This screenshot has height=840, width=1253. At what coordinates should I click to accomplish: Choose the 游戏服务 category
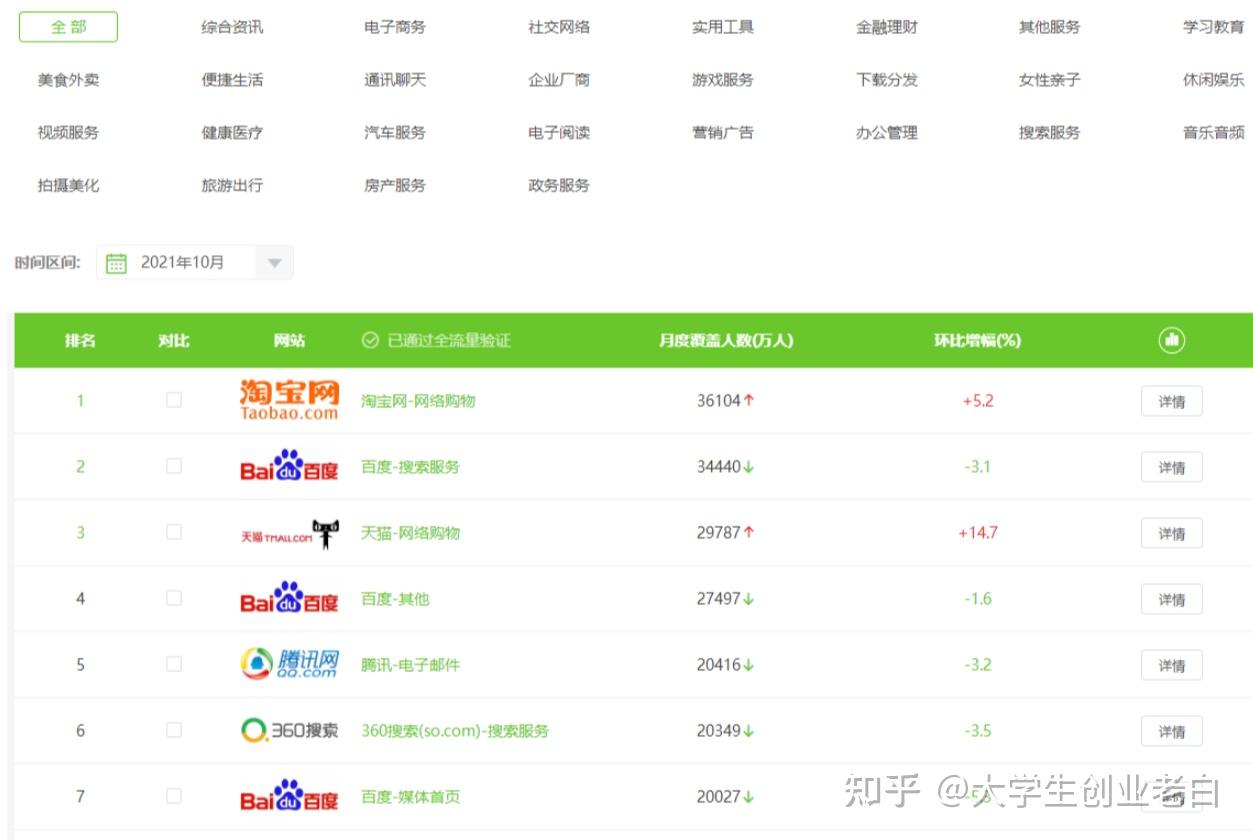tap(722, 80)
